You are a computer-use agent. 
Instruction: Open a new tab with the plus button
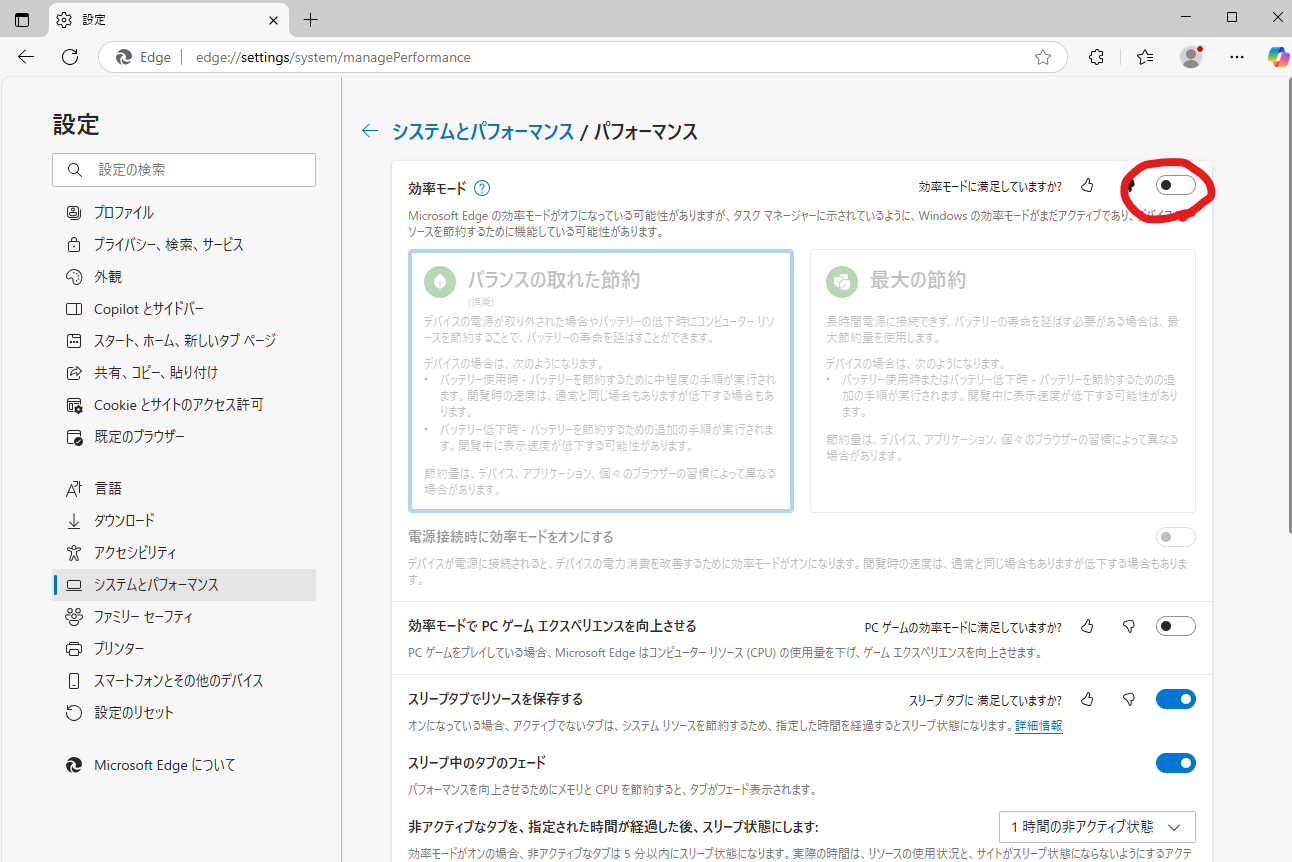tap(310, 19)
